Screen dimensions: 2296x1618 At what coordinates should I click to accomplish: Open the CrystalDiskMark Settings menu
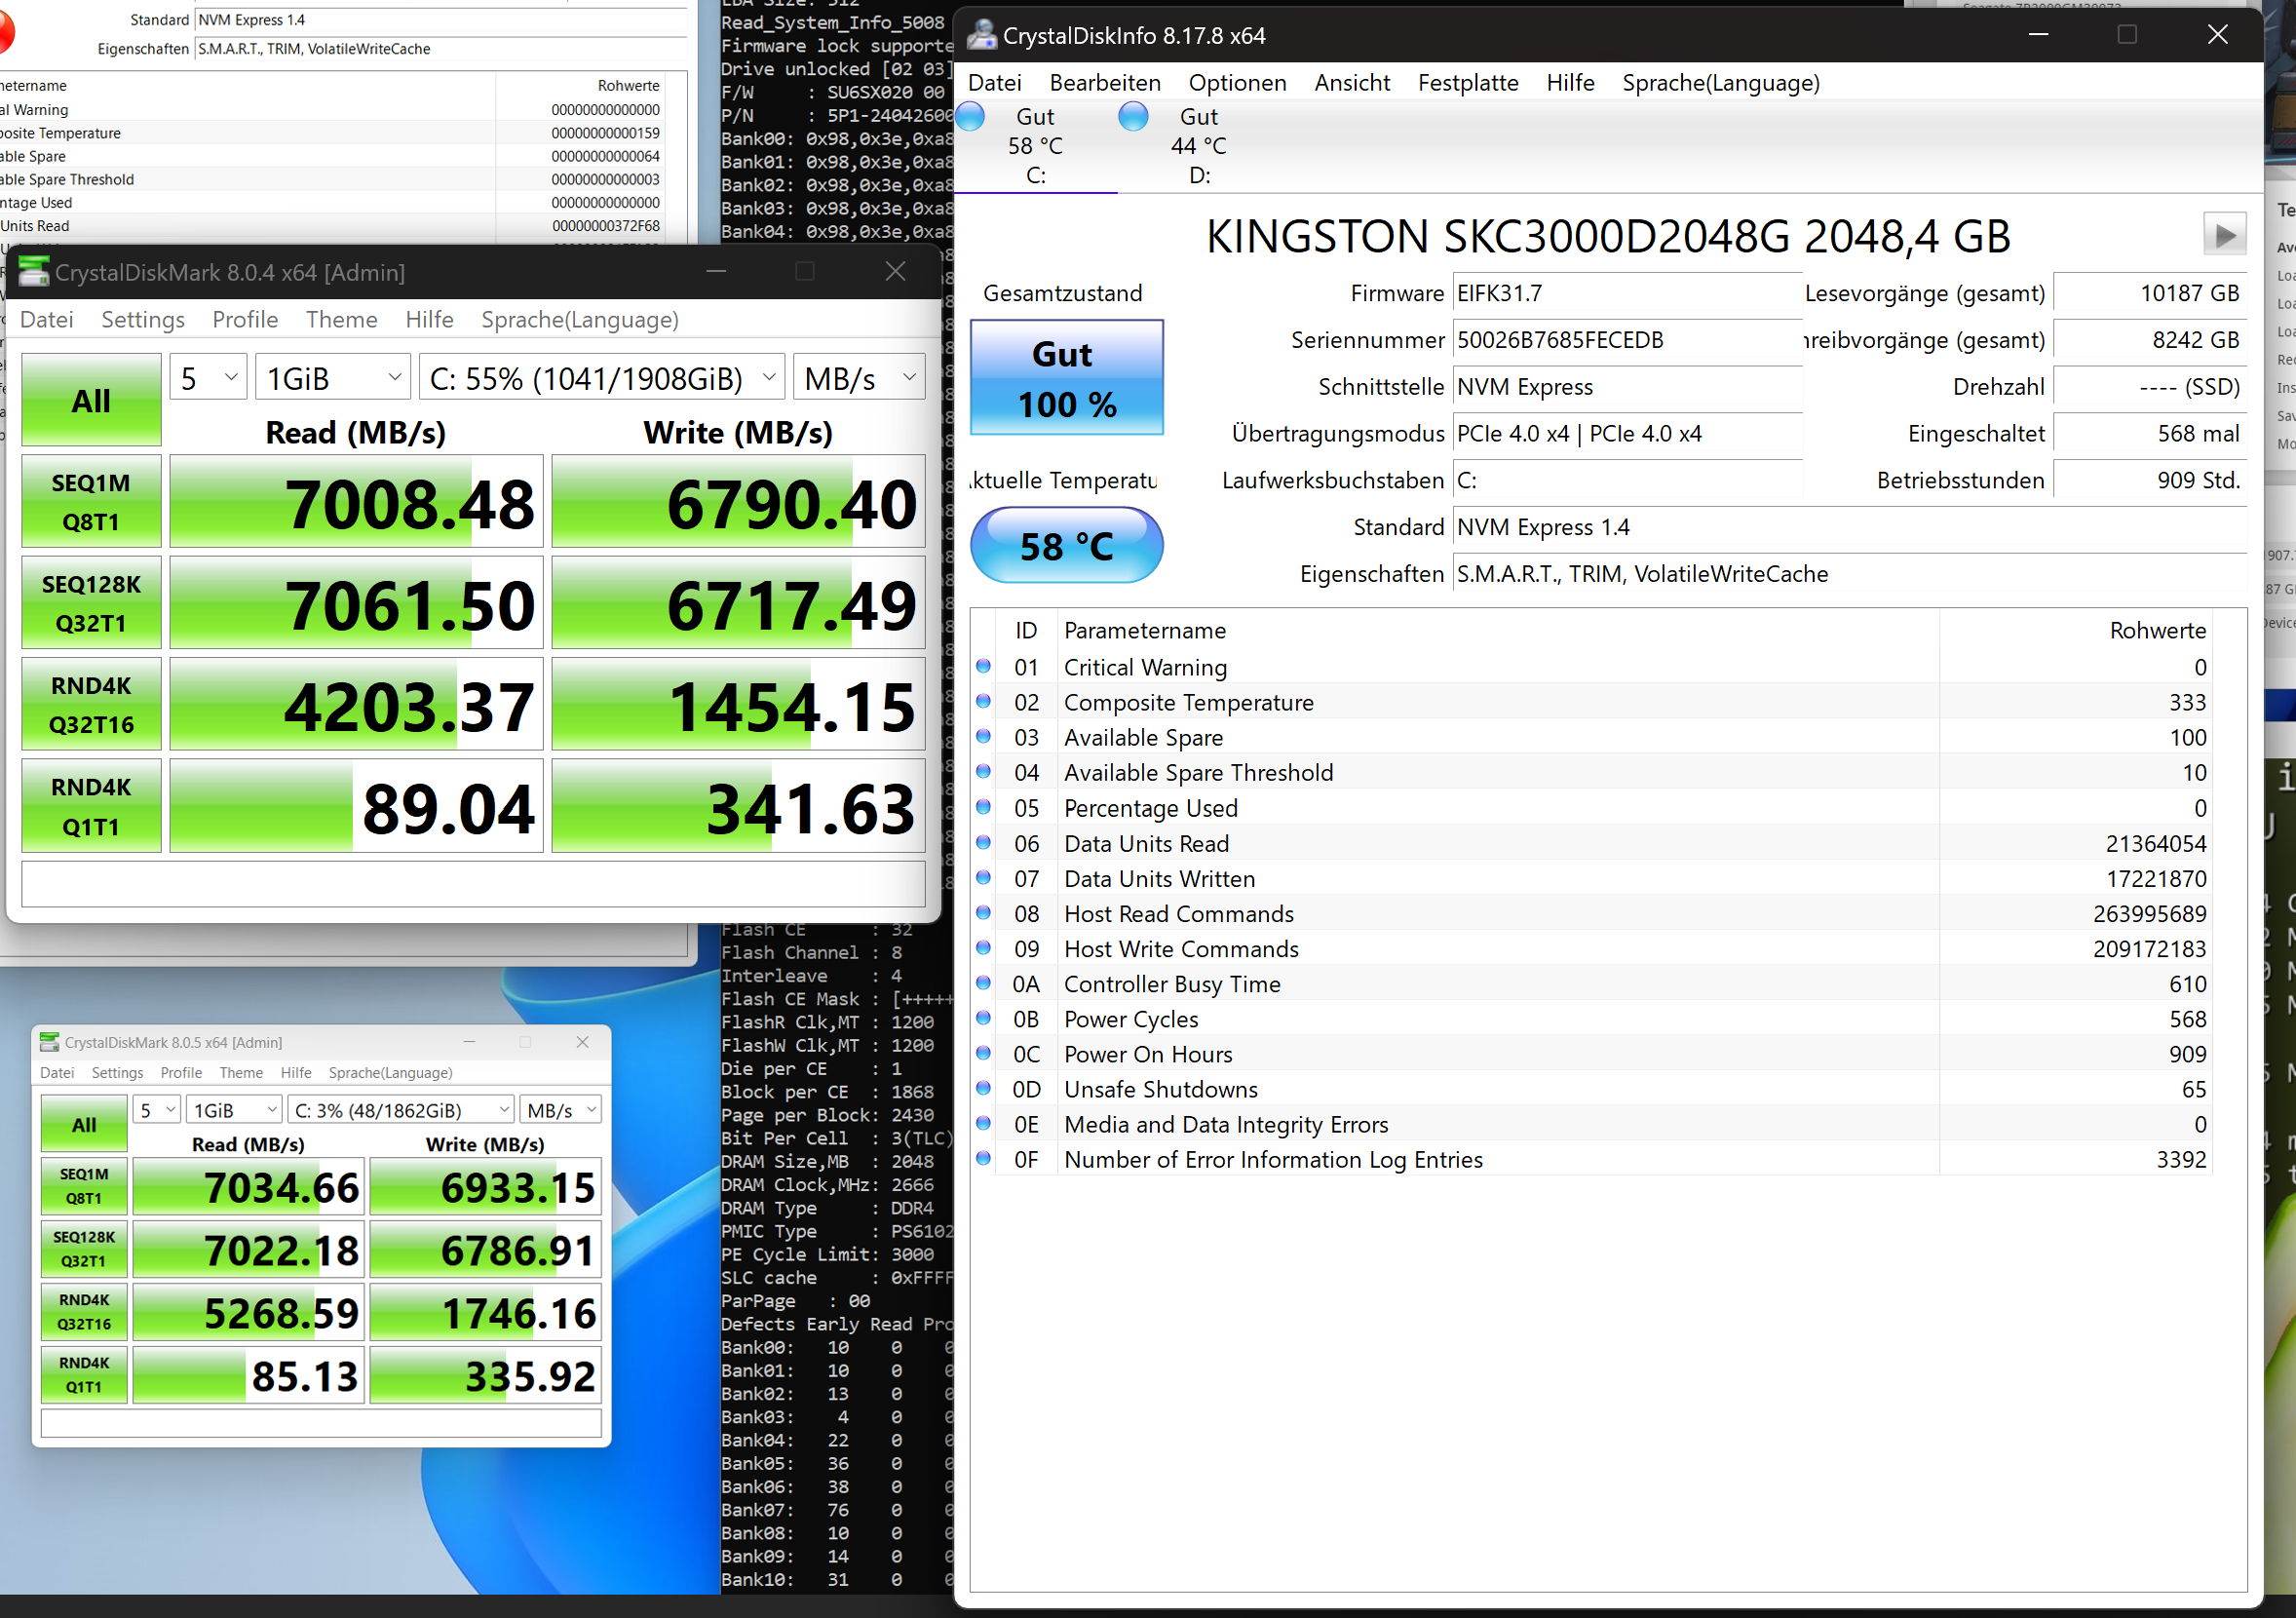tap(141, 321)
